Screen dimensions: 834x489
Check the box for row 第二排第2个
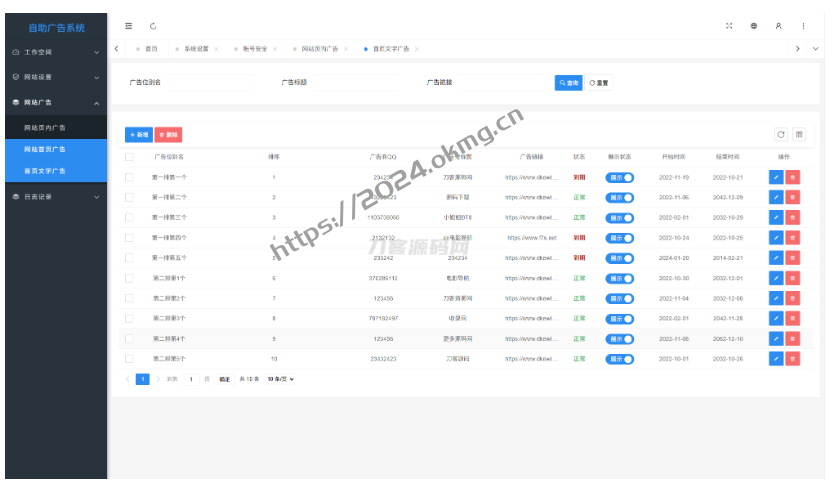(129, 299)
